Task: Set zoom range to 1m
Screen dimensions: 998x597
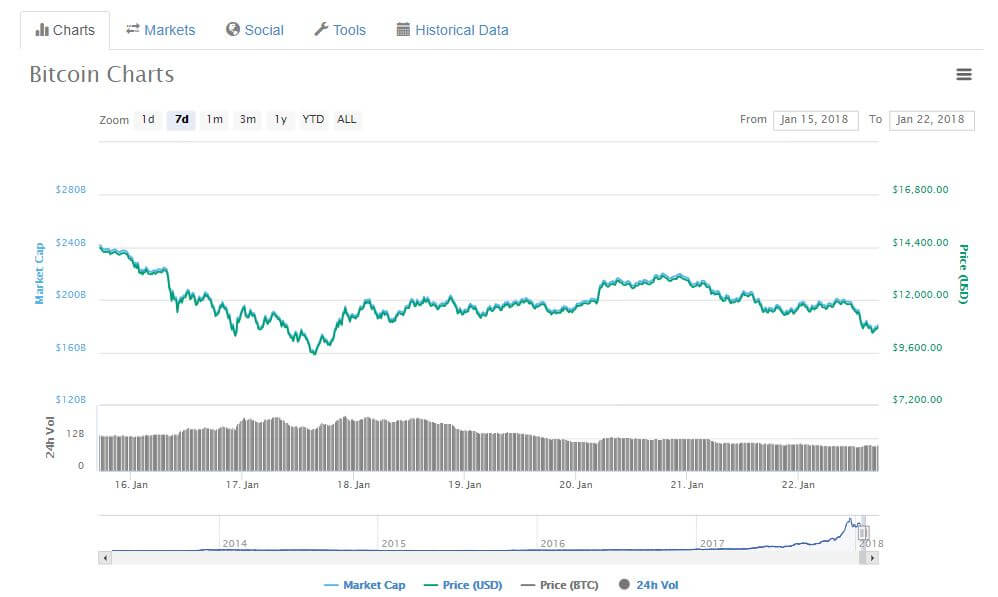Action: coord(214,120)
